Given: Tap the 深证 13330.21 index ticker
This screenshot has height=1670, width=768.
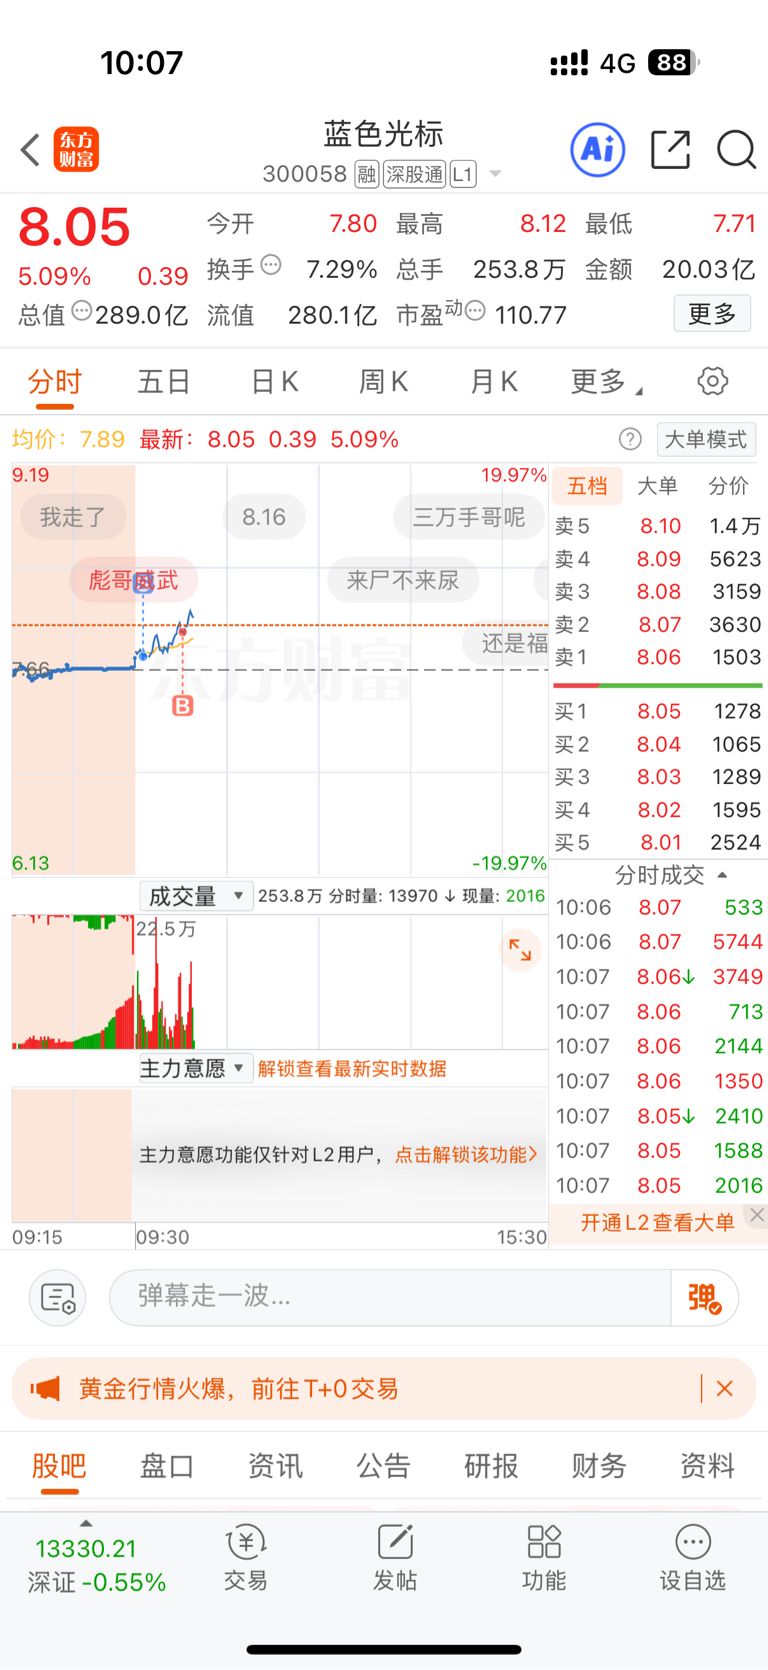Looking at the screenshot, I should coord(96,1565).
